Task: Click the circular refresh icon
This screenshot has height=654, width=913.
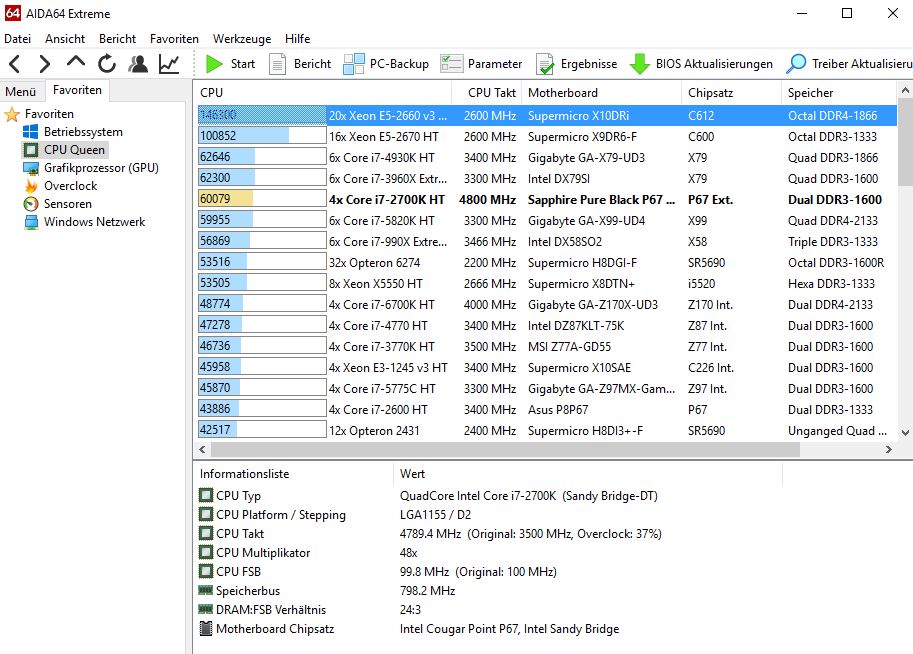Action: coord(107,62)
